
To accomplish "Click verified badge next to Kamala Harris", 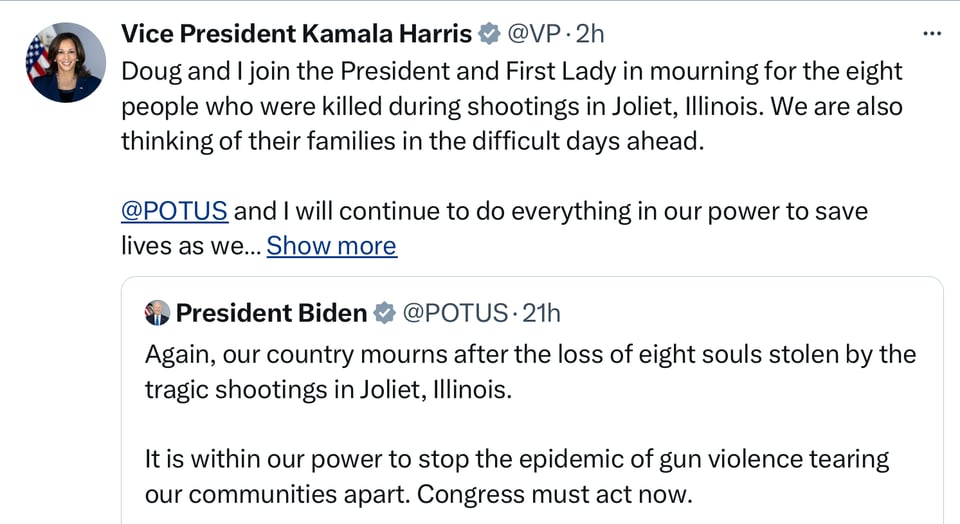I will click(489, 34).
